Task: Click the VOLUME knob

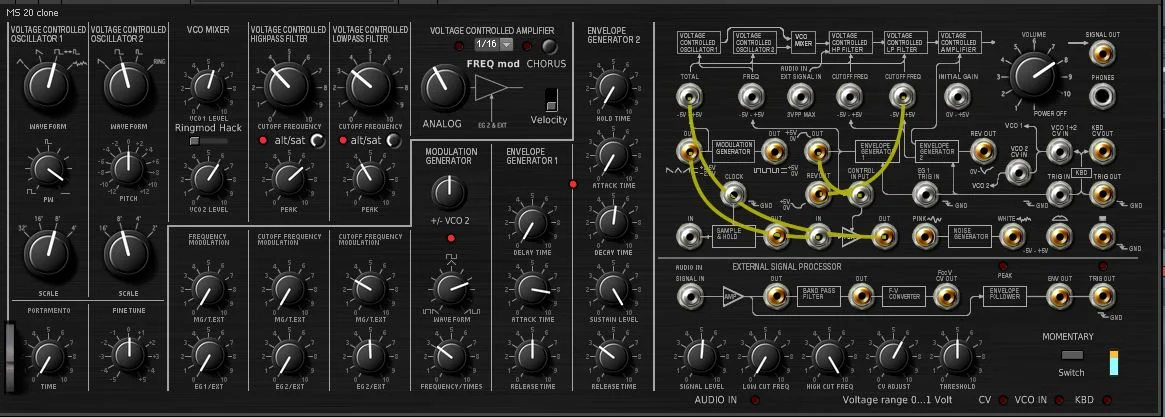Action: point(1035,77)
